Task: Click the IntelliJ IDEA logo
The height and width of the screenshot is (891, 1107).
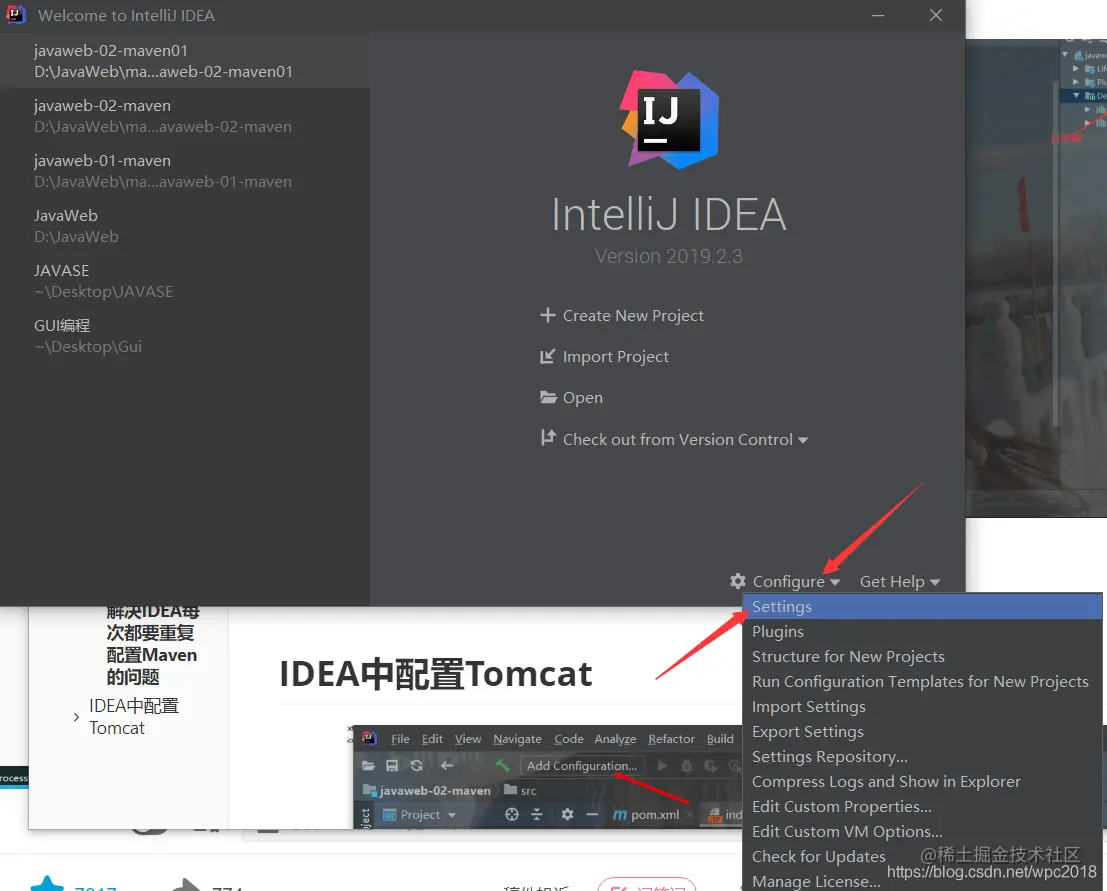Action: (669, 119)
